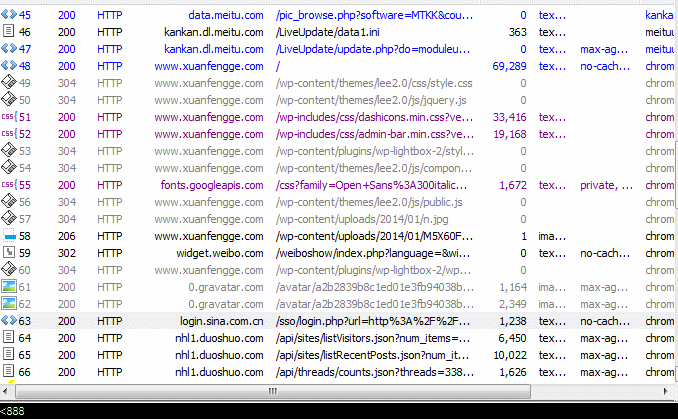Click the CSS icon of session 51
Viewport: 678px width, 419px height.
click(9, 117)
